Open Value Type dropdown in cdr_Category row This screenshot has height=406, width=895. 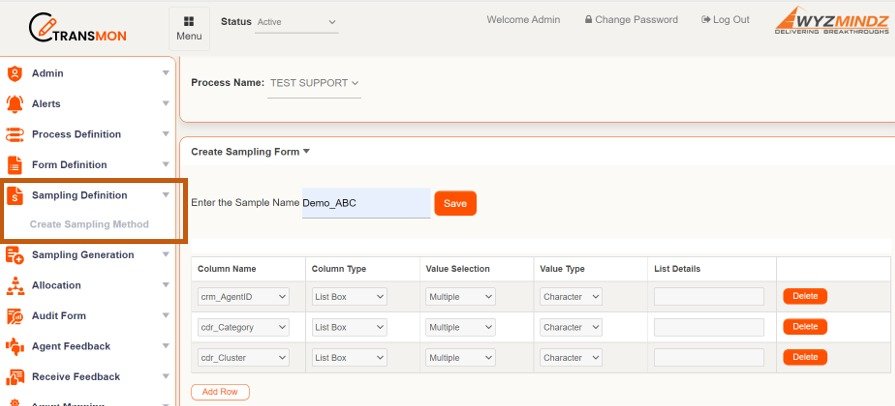[x=571, y=327]
